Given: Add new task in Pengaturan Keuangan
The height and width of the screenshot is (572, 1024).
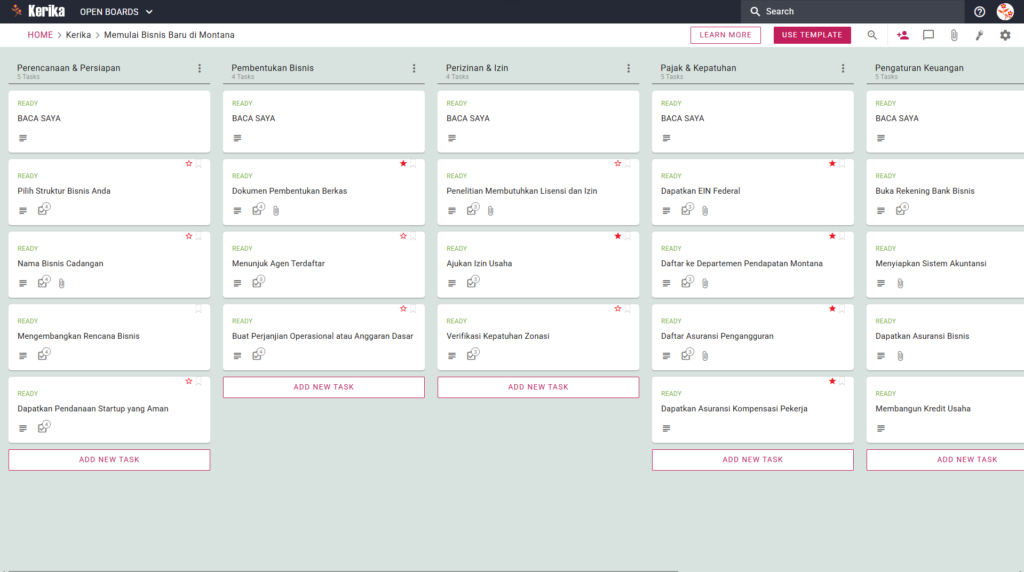Looking at the screenshot, I should [945, 460].
